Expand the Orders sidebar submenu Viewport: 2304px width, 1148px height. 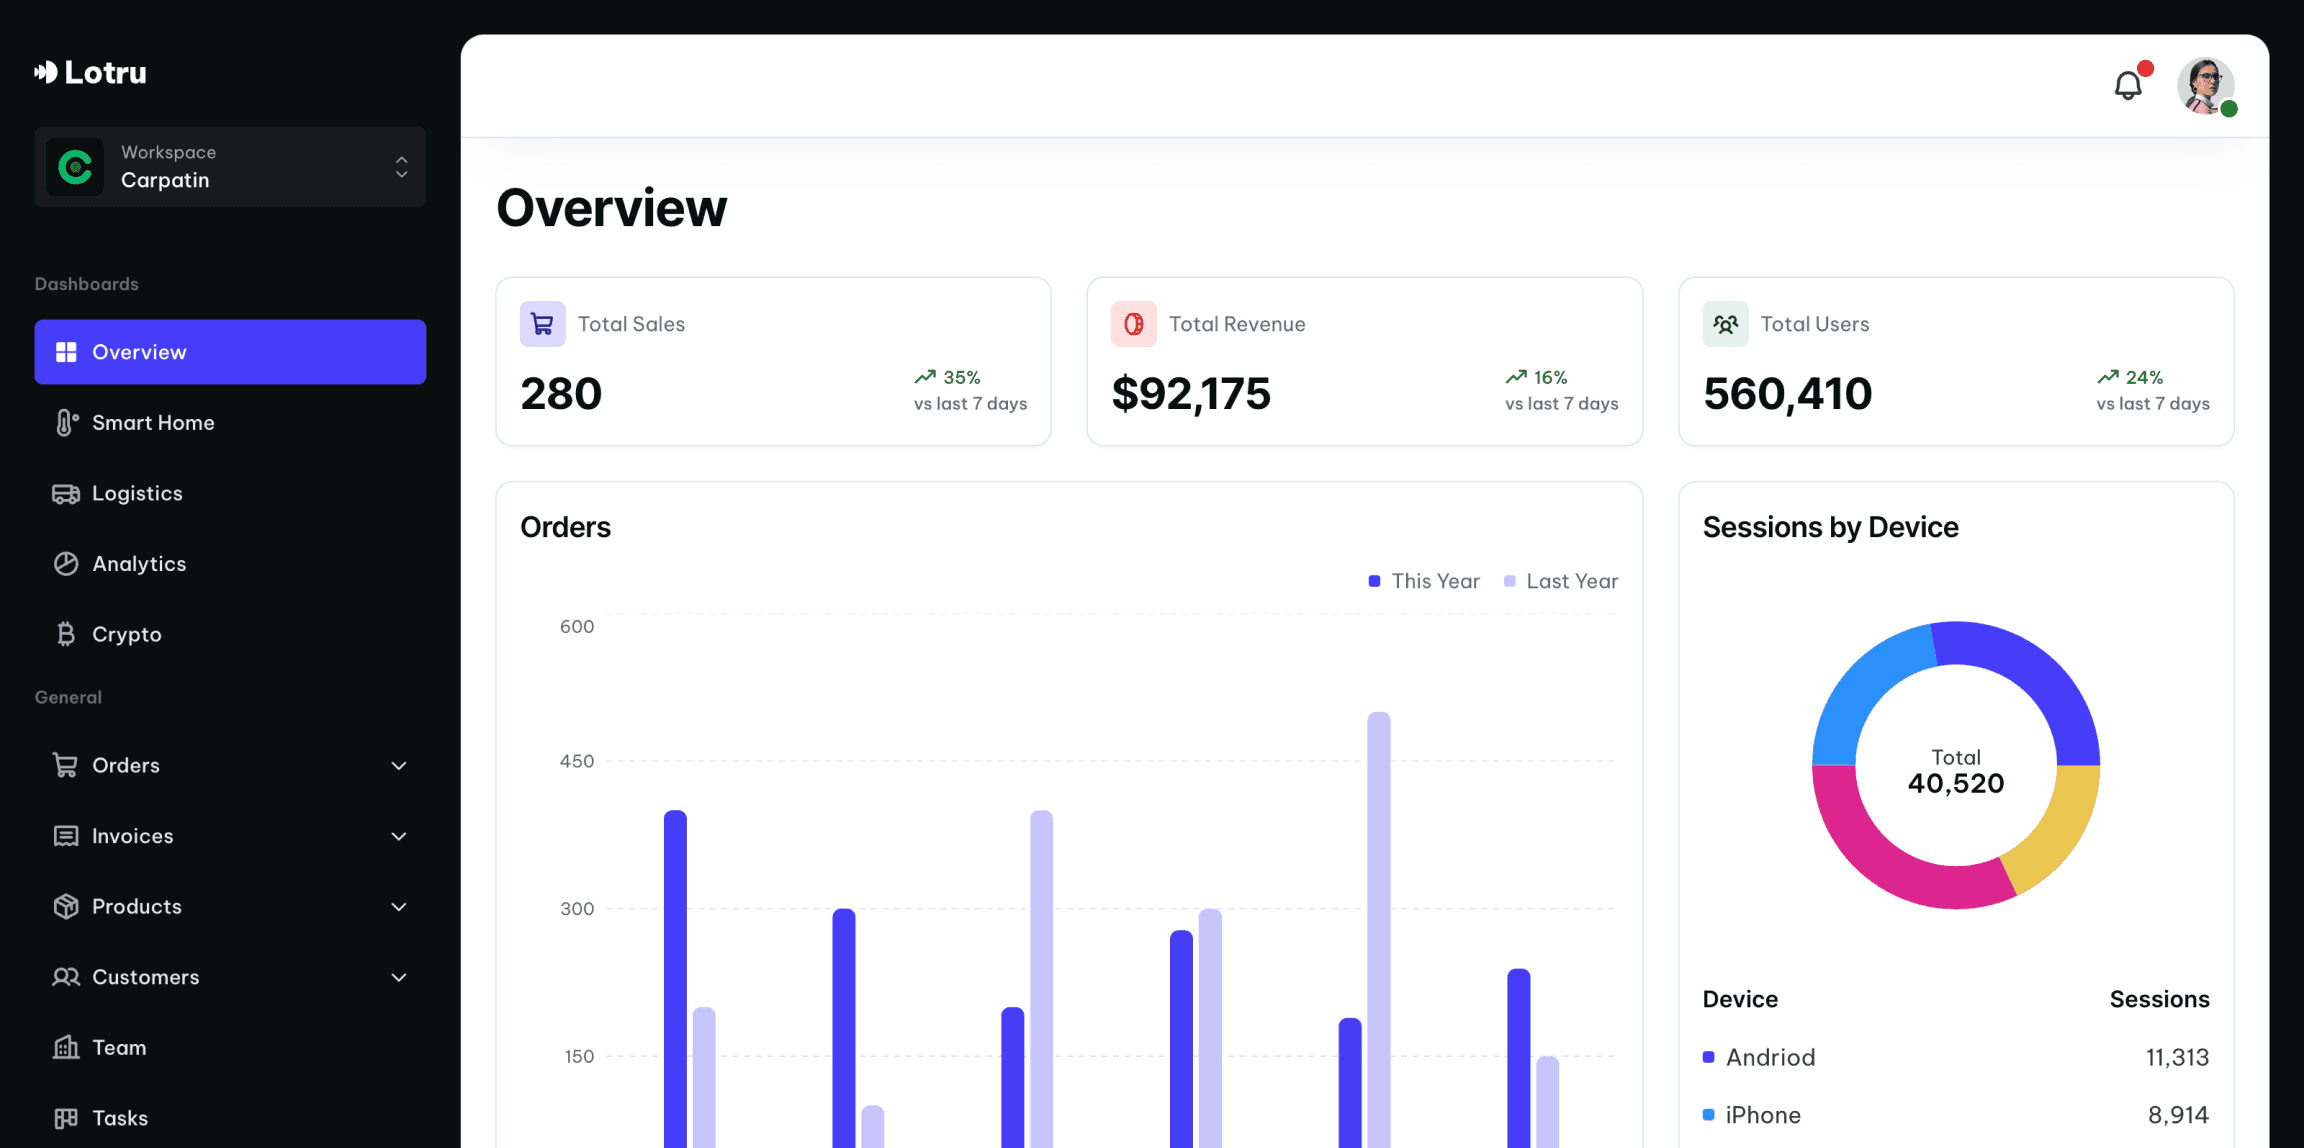click(x=398, y=766)
